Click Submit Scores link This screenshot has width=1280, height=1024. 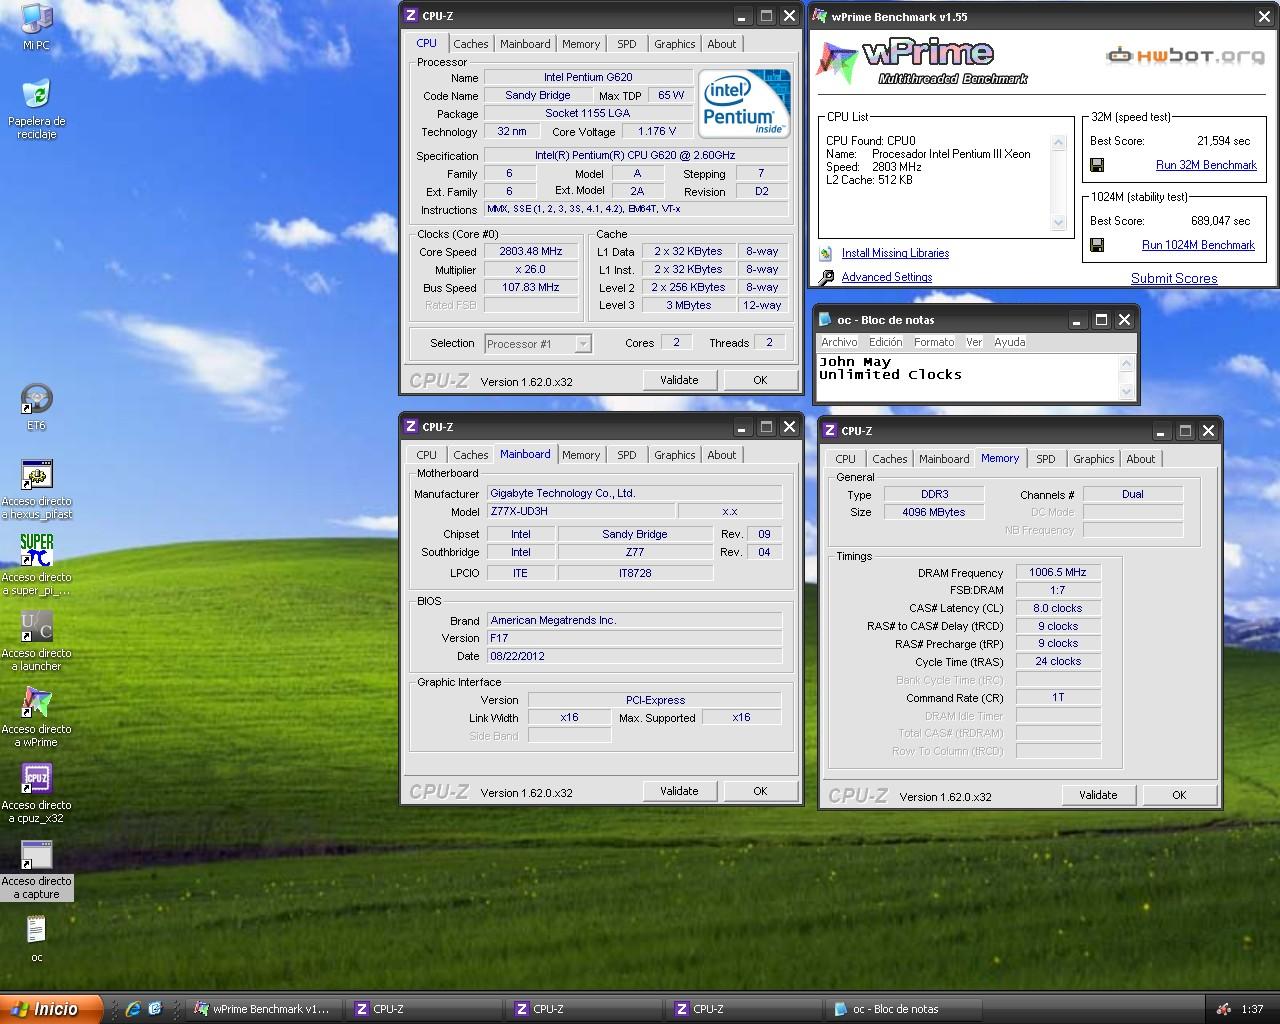[1174, 278]
